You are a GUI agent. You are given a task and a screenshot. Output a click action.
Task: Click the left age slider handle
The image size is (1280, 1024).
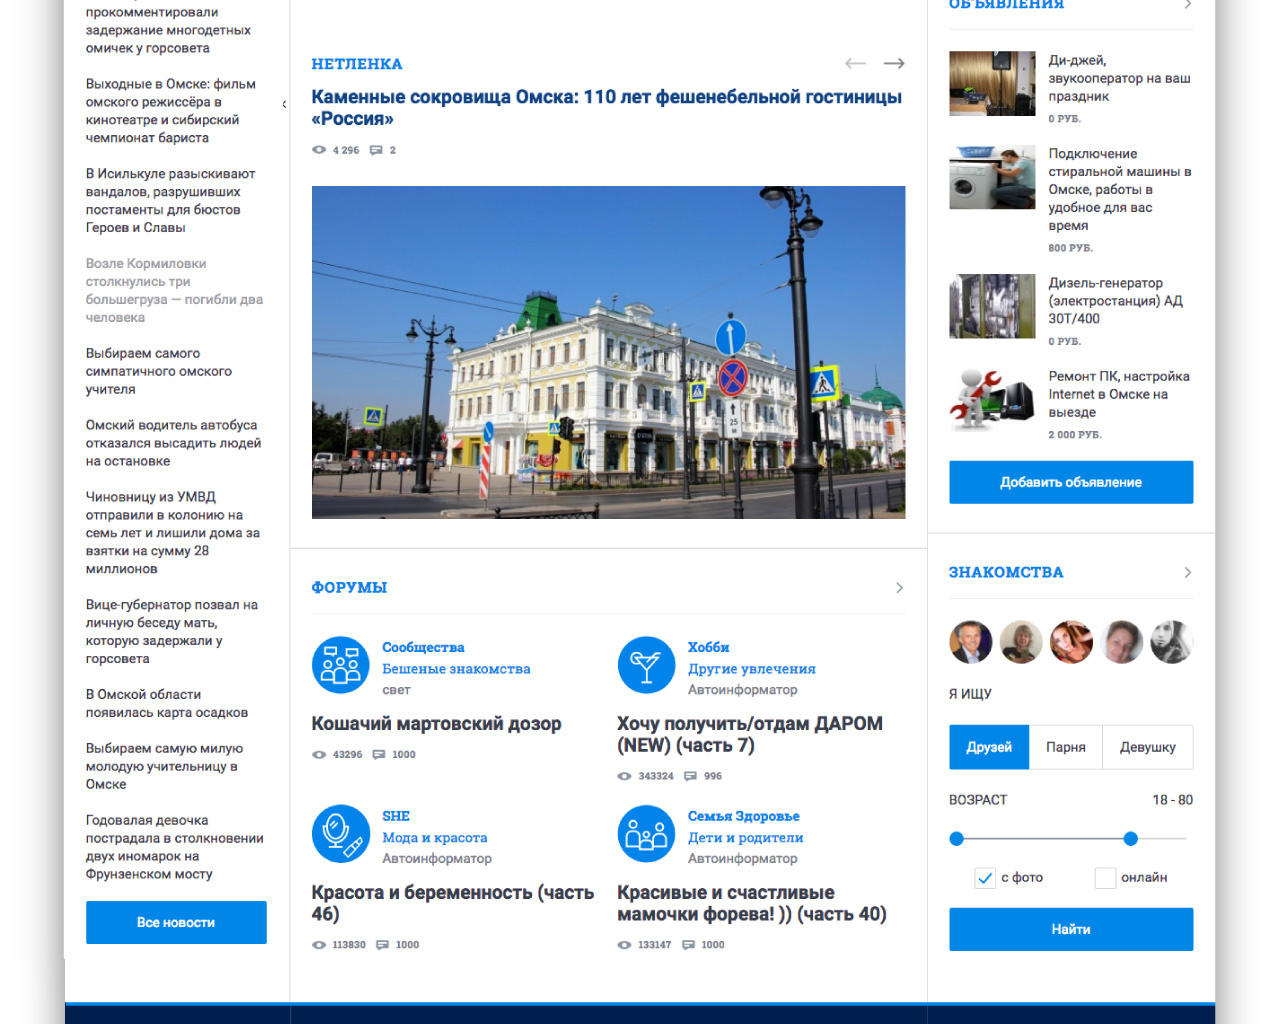pos(957,839)
